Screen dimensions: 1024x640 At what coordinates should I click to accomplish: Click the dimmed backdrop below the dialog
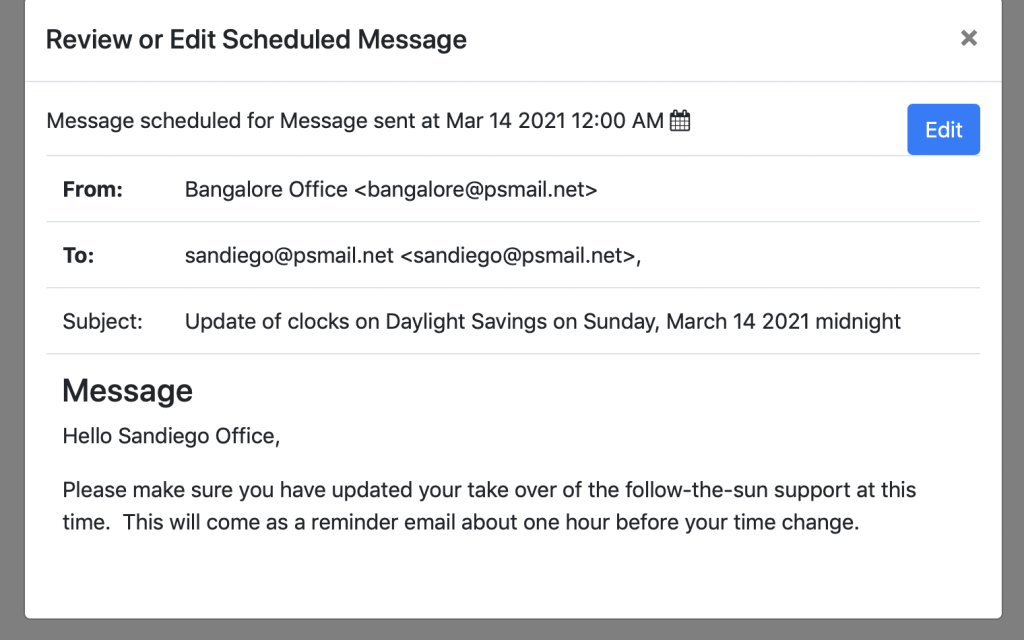click(x=512, y=630)
